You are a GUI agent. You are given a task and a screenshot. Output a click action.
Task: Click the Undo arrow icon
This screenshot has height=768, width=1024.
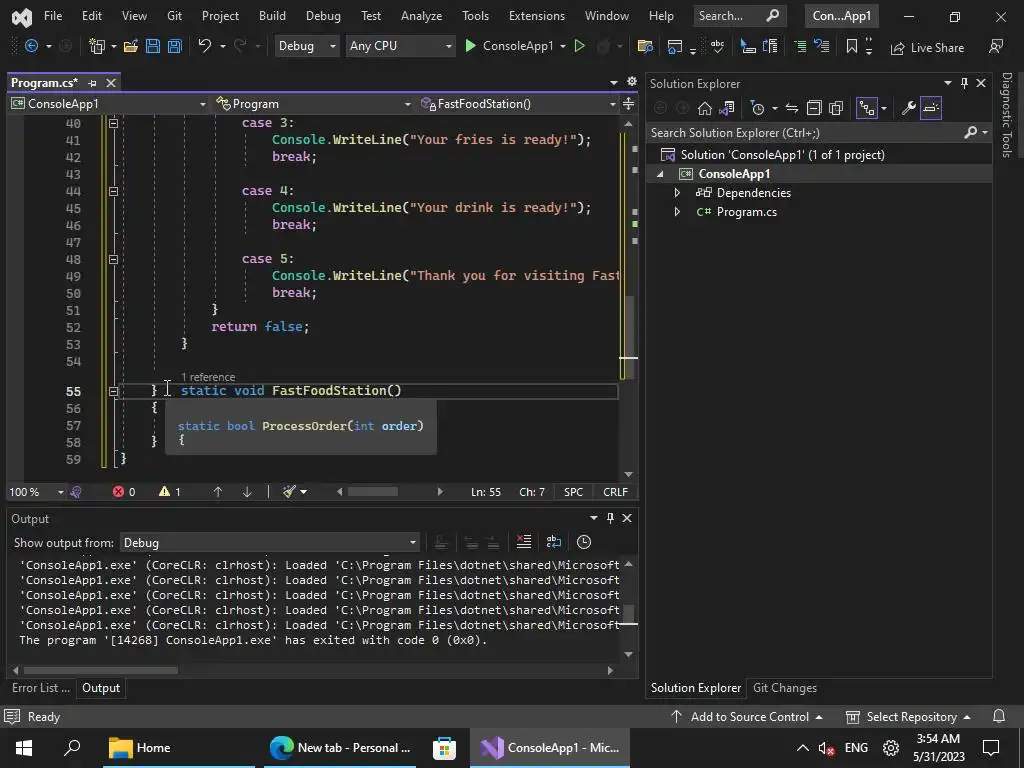pyautogui.click(x=205, y=46)
